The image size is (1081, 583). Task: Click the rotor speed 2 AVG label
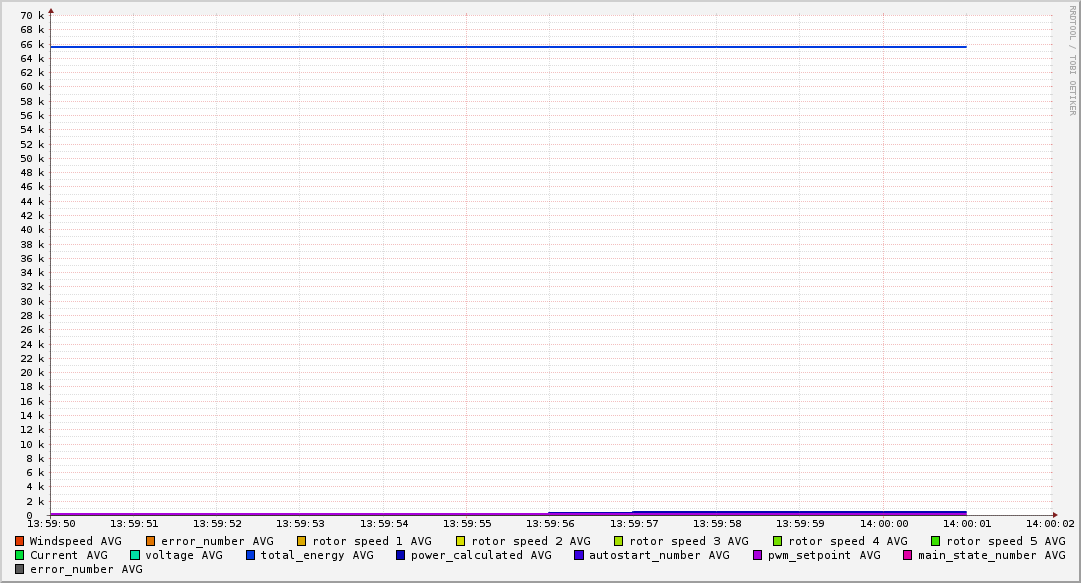coord(530,541)
